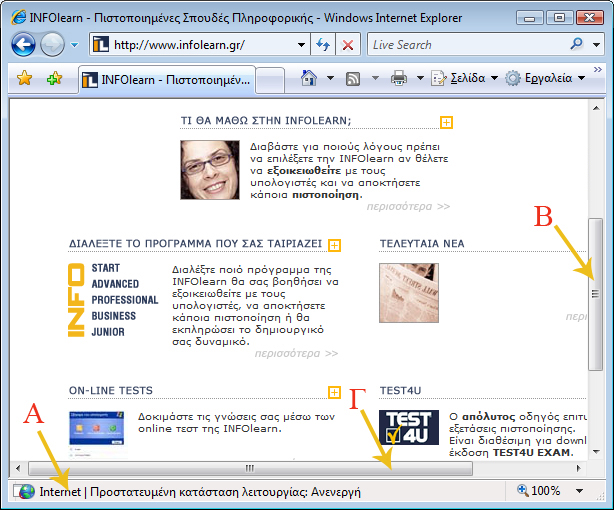Click the START program link

coord(106,268)
